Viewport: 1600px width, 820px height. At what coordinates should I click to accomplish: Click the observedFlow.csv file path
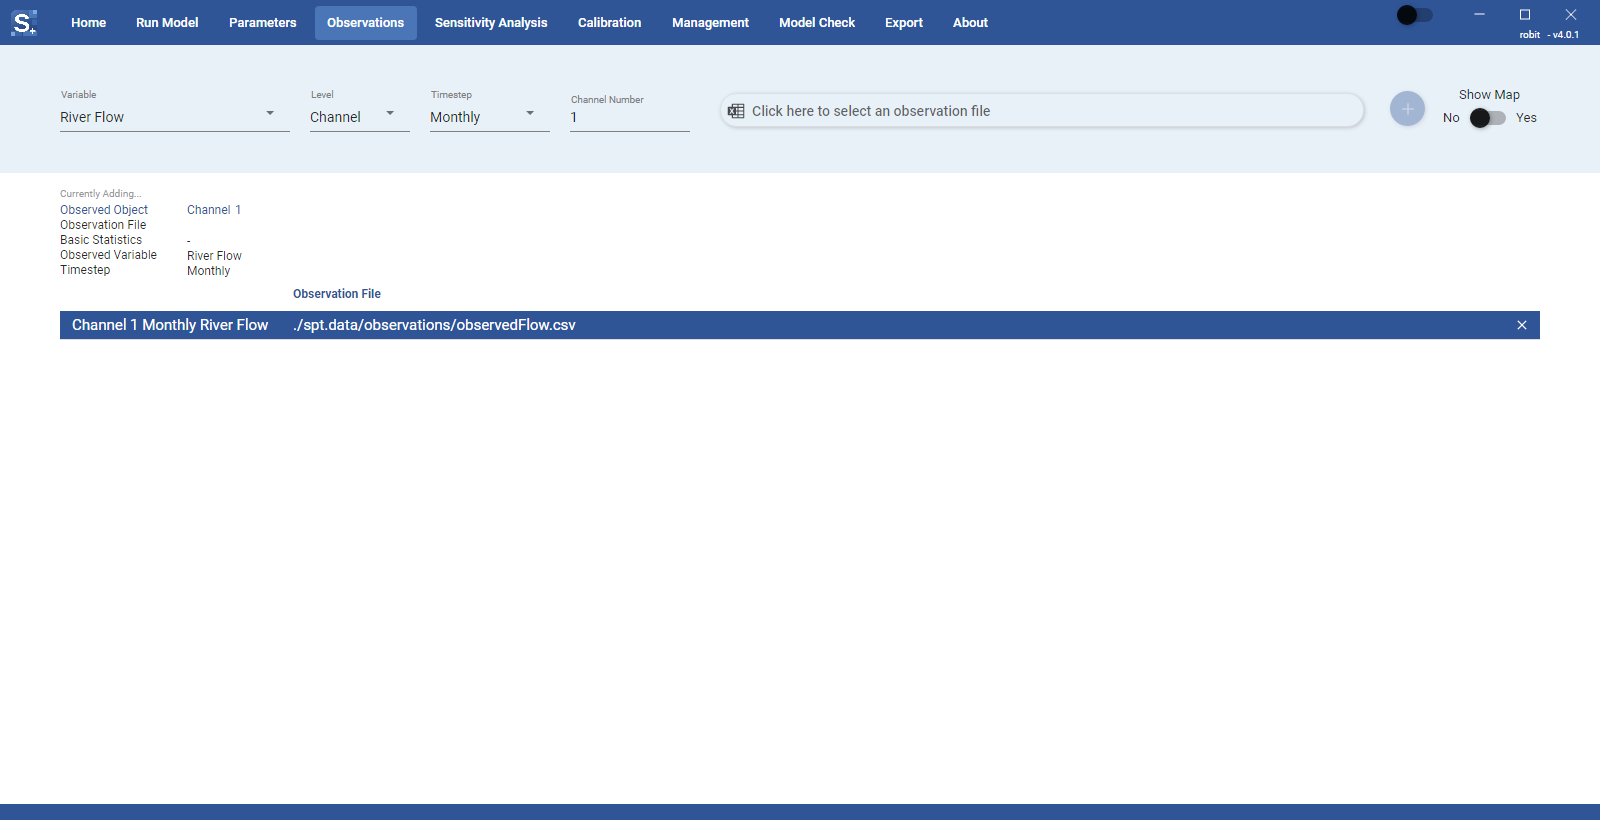(434, 325)
